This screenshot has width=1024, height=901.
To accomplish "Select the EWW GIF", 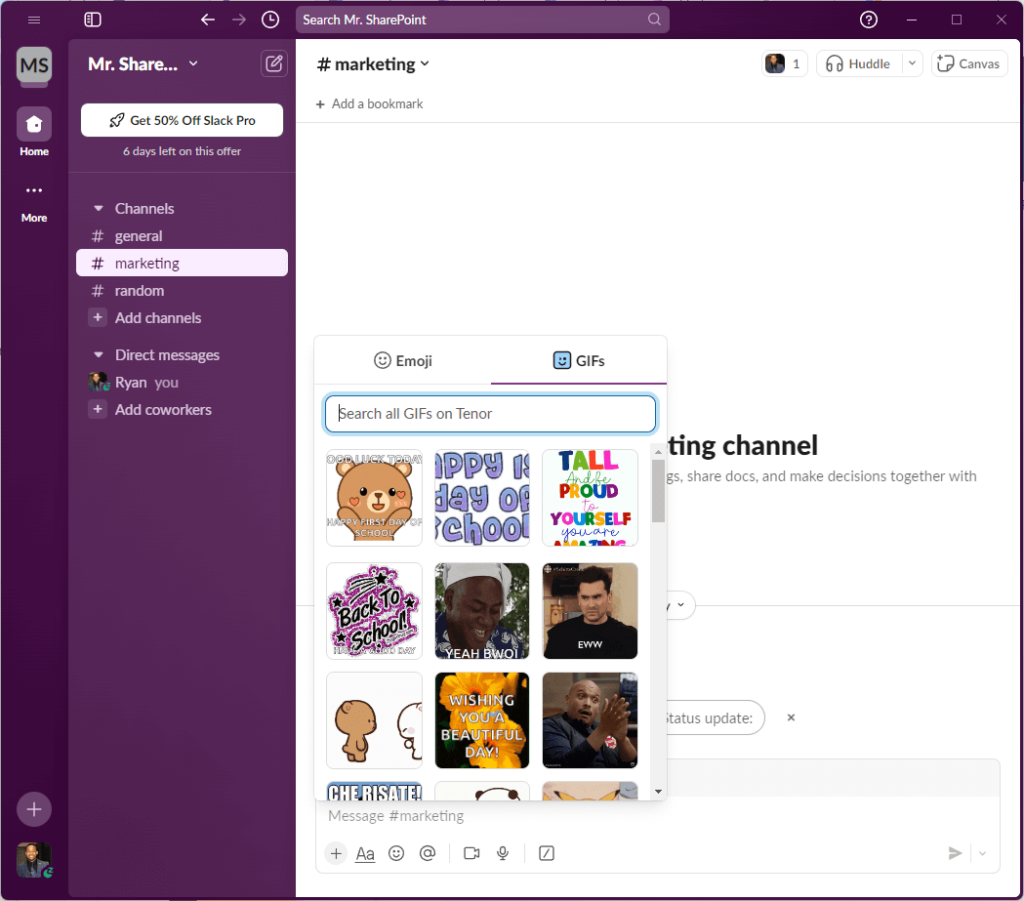I will 590,611.
